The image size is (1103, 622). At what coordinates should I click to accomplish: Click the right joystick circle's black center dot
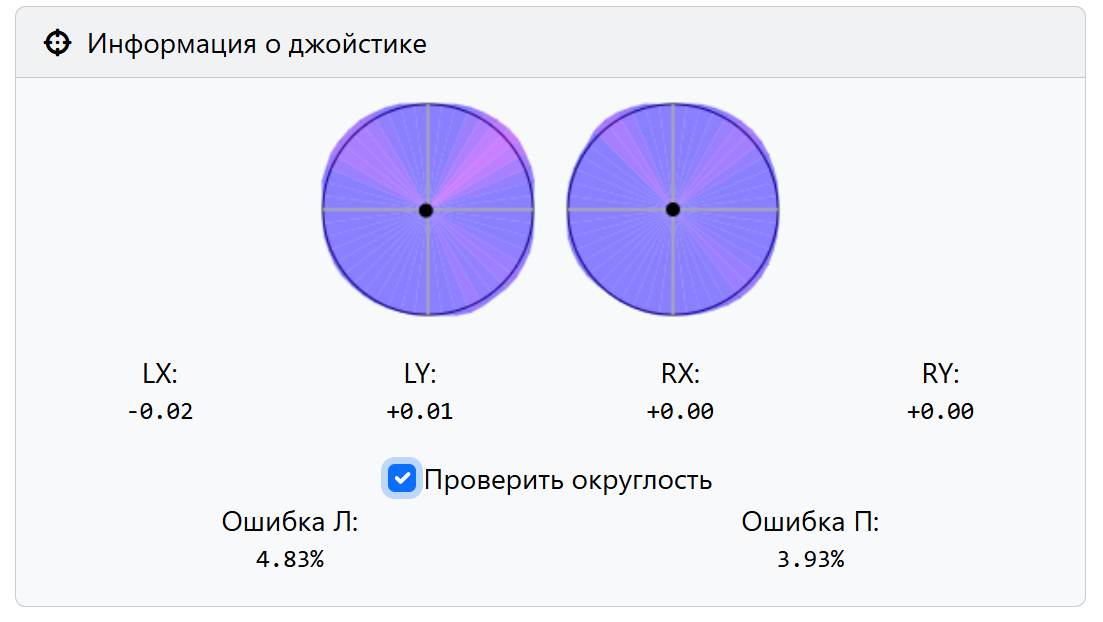click(x=673, y=209)
